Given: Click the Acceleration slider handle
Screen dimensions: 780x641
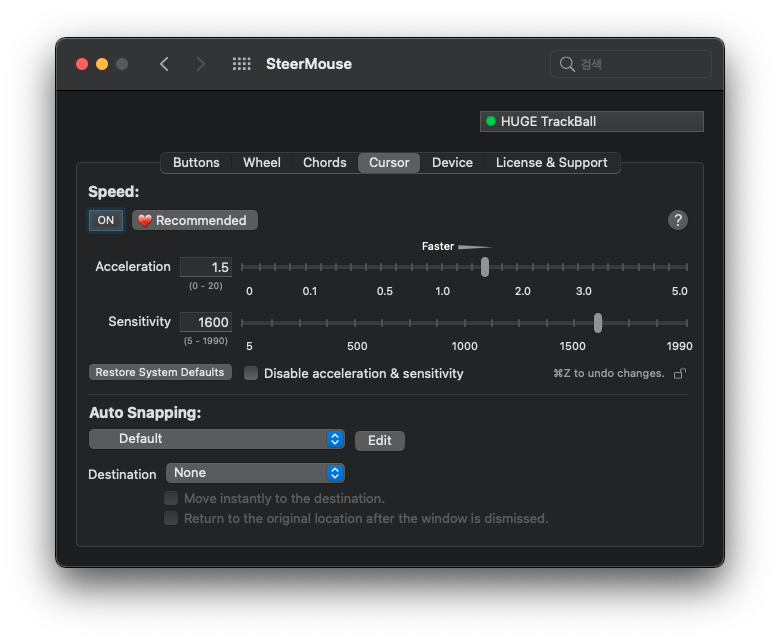Looking at the screenshot, I should (485, 267).
